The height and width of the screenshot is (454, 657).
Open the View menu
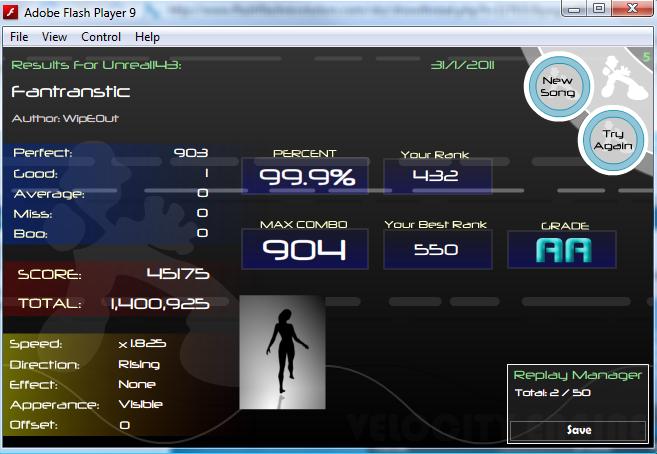pyautogui.click(x=54, y=37)
